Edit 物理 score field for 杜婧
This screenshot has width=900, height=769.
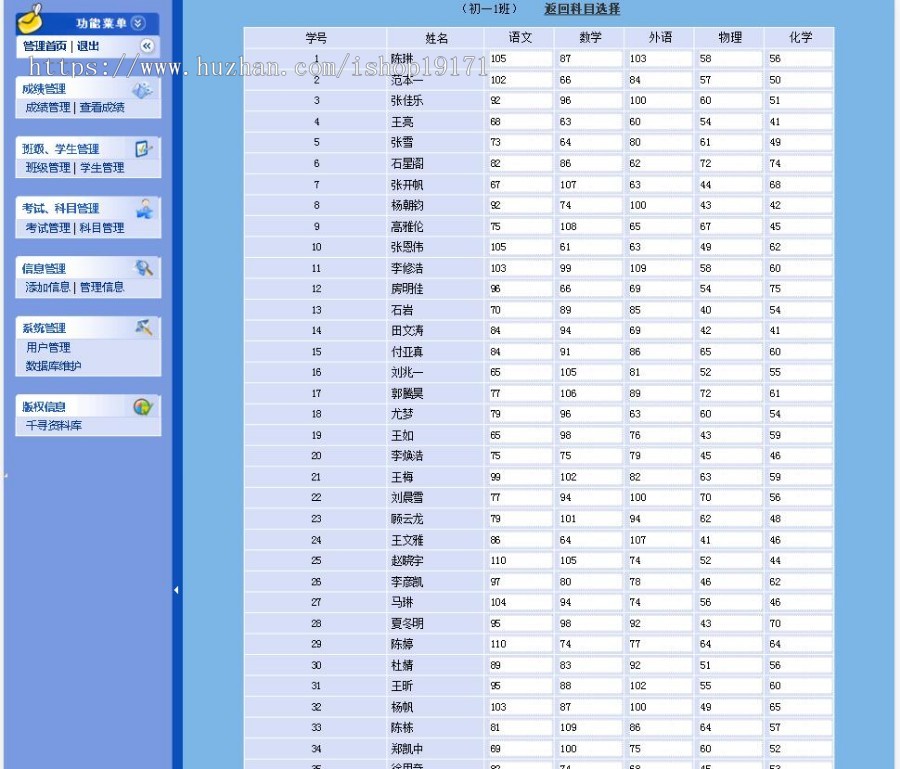[x=730, y=666]
